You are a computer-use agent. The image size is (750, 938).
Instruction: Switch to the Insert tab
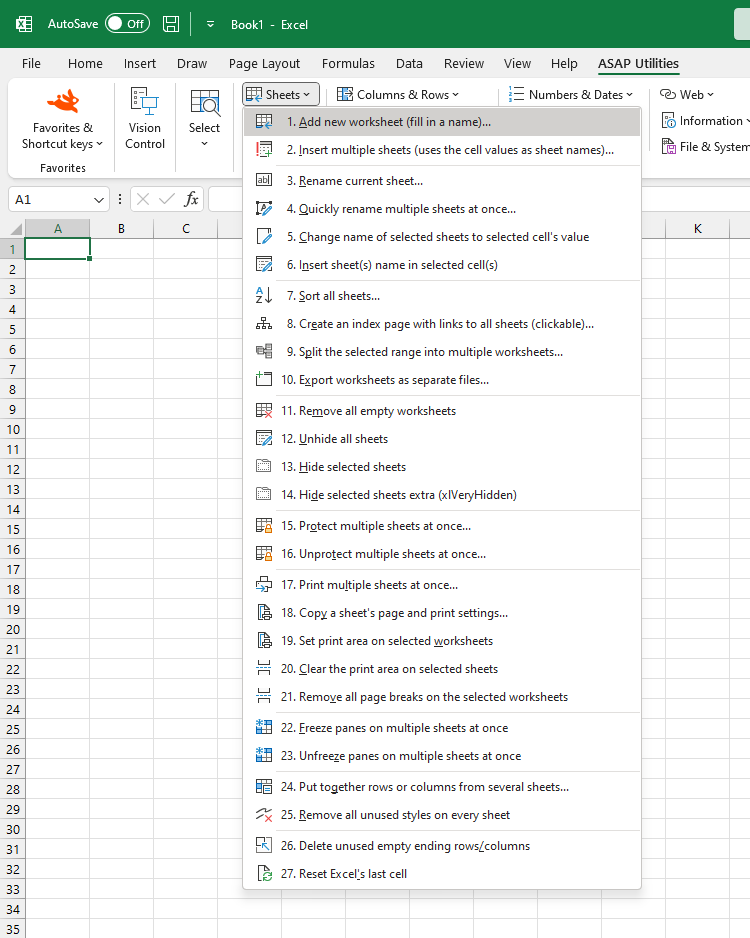[x=139, y=63]
